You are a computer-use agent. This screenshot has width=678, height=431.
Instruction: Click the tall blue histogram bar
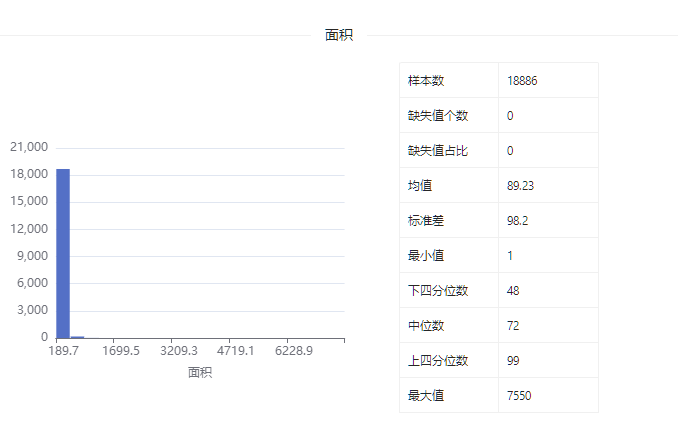(63, 253)
